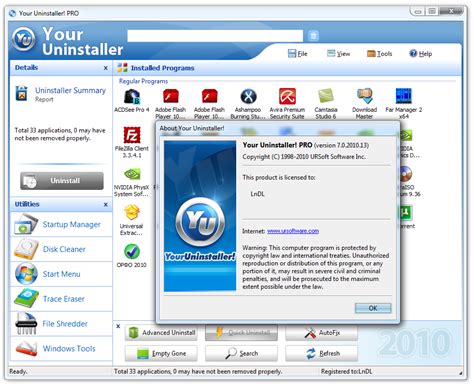Click the AutoFix button
Image resolution: width=474 pixels, height=386 pixels.
point(322,333)
